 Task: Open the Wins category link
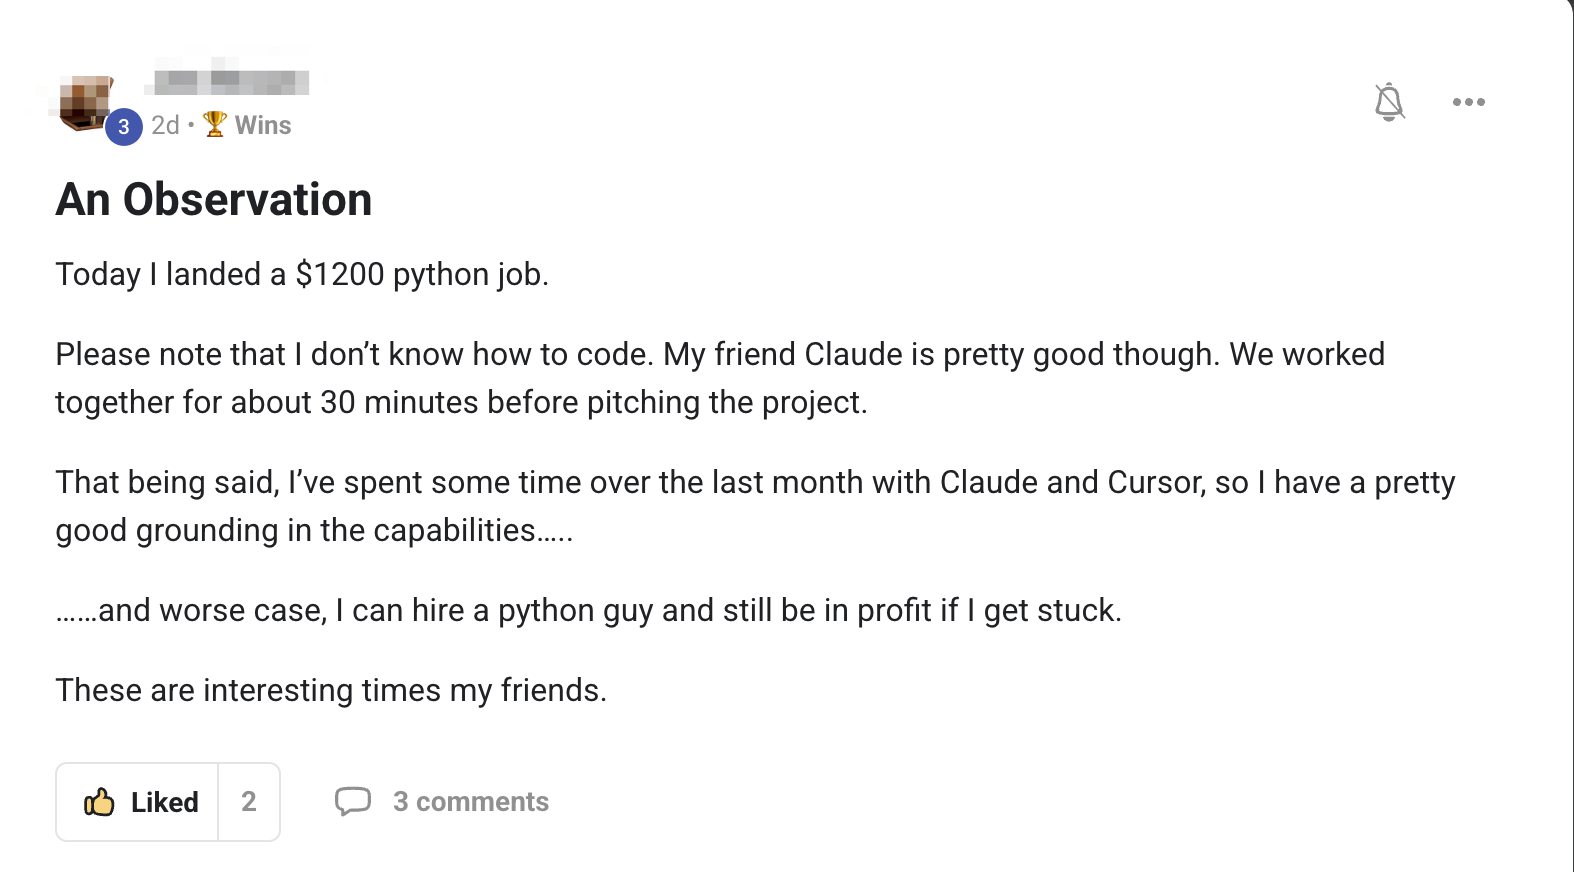(x=263, y=125)
